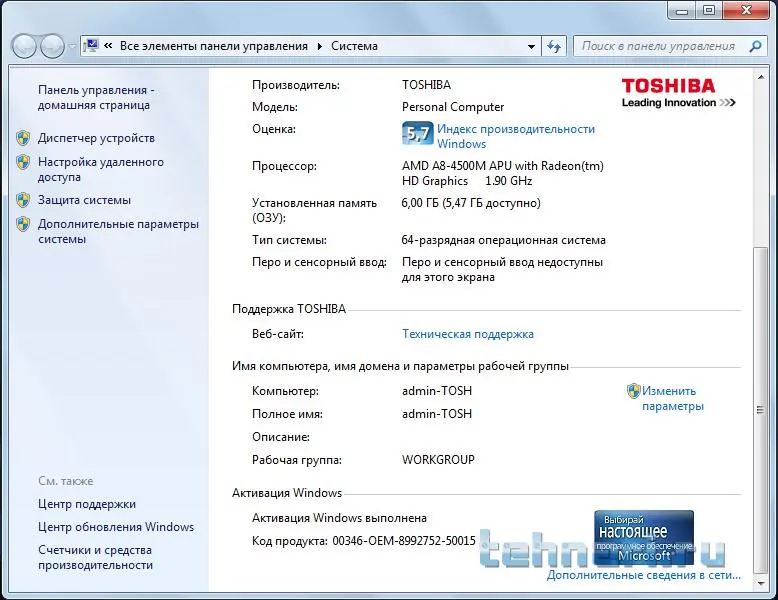778x600 pixels.
Task: Click the vertical scrollbar thumb
Action: 760,410
